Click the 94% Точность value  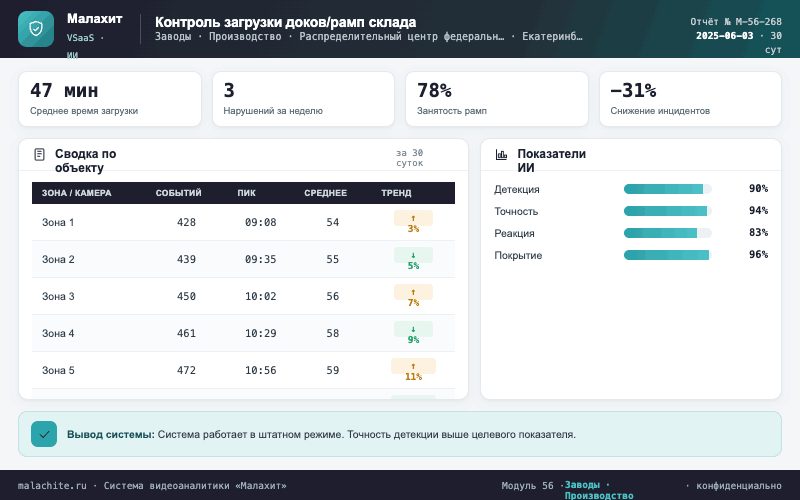(x=758, y=211)
